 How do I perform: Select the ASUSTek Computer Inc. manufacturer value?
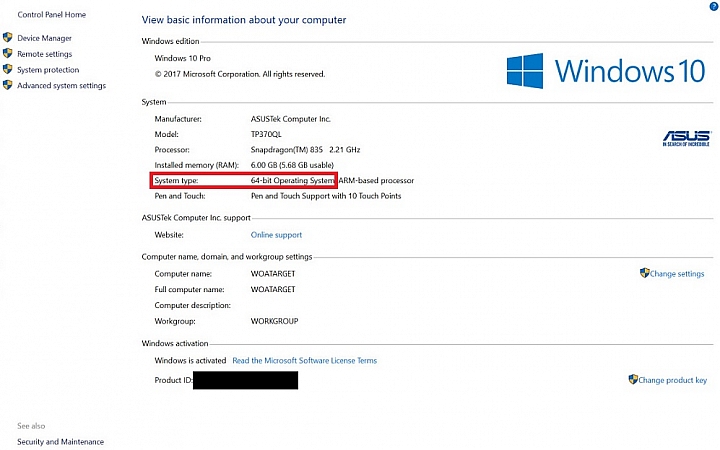click(290, 119)
